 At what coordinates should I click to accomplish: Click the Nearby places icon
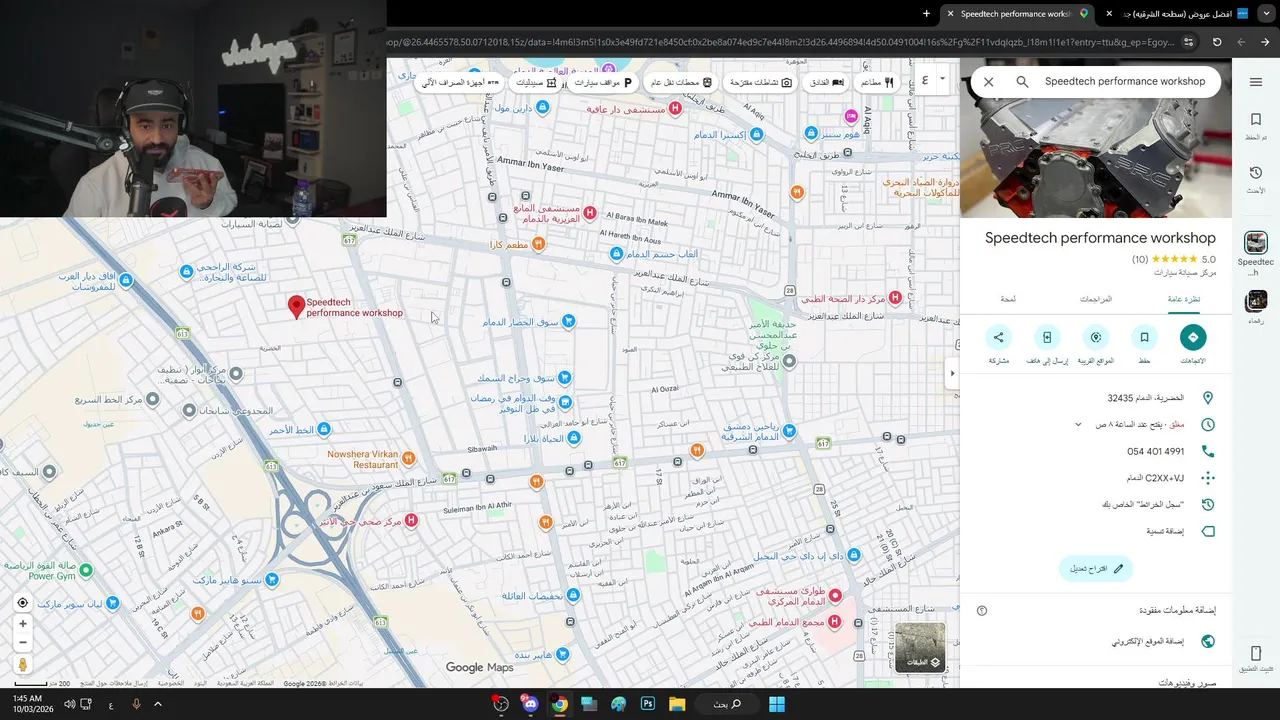1096,338
